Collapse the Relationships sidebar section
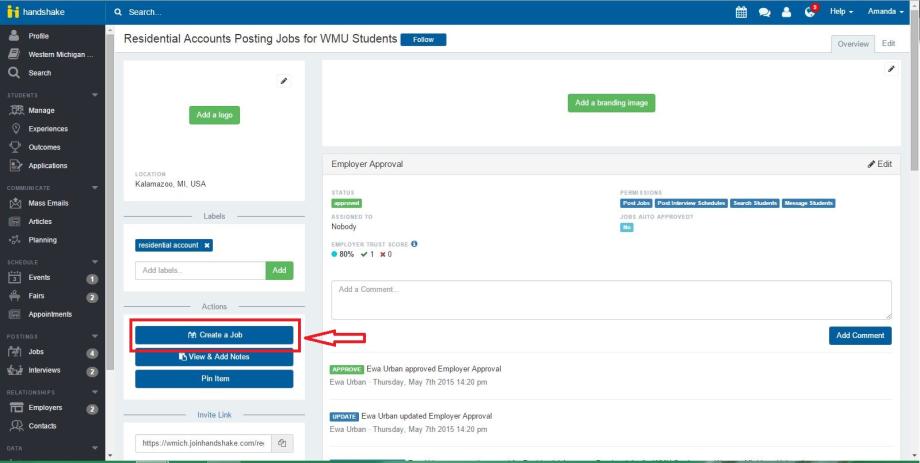 [x=95, y=392]
